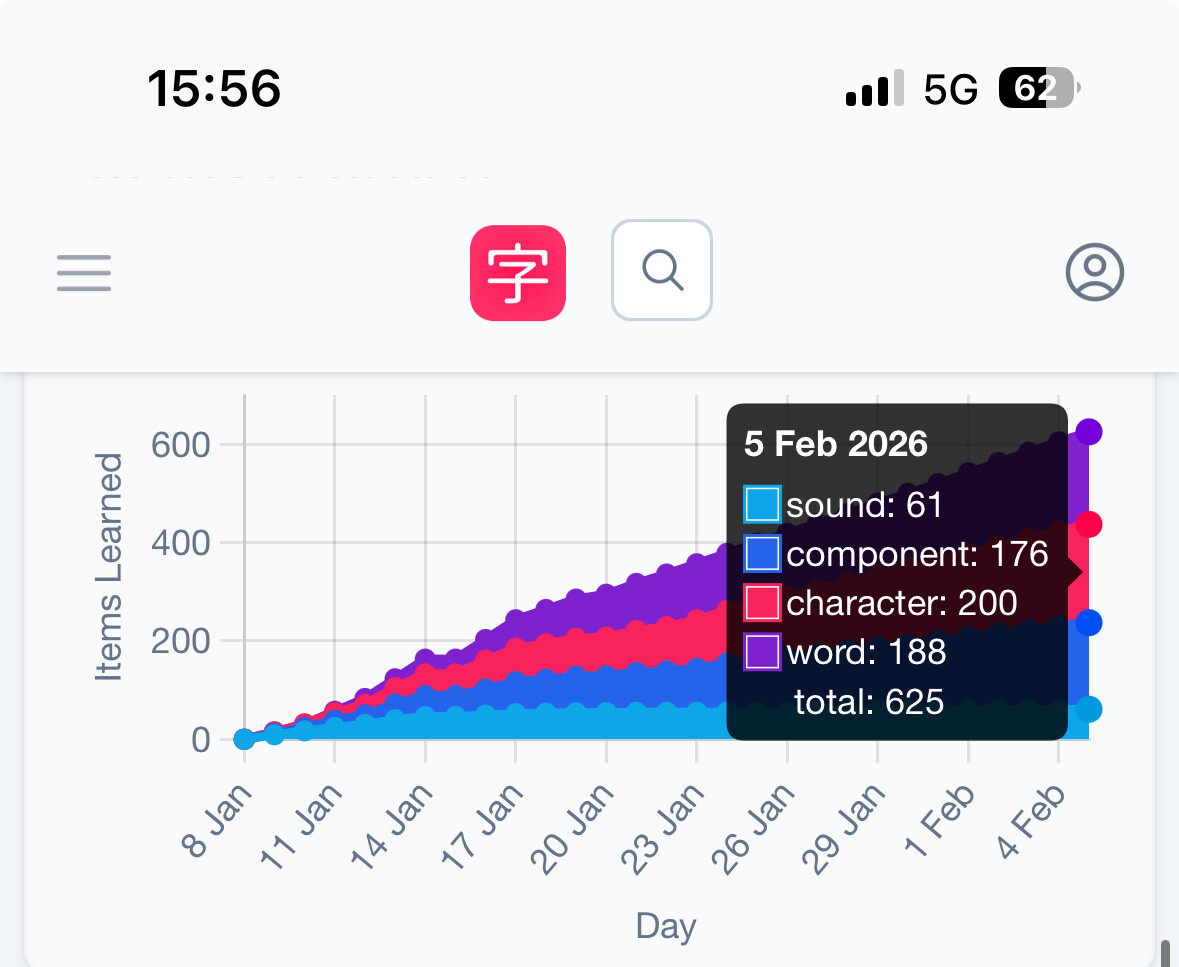Viewport: 1179px width, 967px height.
Task: Tap the cellular signal bars icon
Action: point(875,90)
